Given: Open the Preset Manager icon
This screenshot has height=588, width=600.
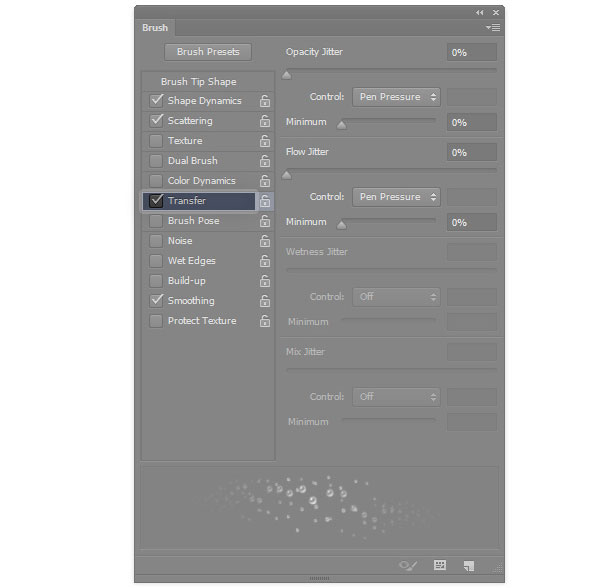Looking at the screenshot, I should click(x=440, y=565).
